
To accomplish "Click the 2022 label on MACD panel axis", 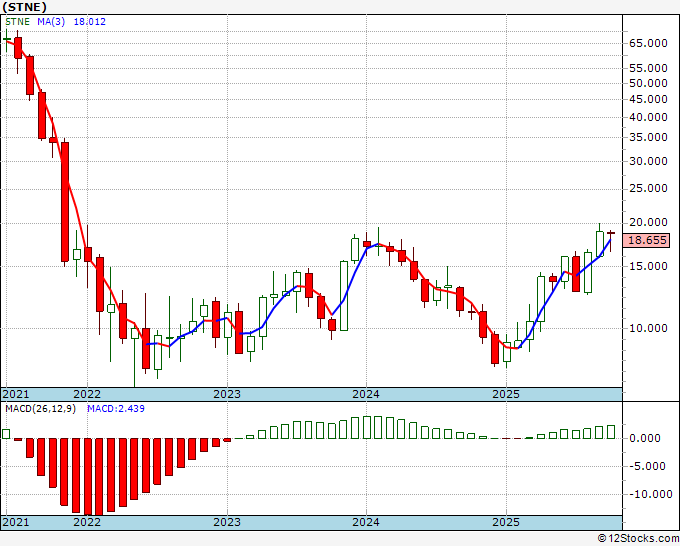I will pos(87,522).
